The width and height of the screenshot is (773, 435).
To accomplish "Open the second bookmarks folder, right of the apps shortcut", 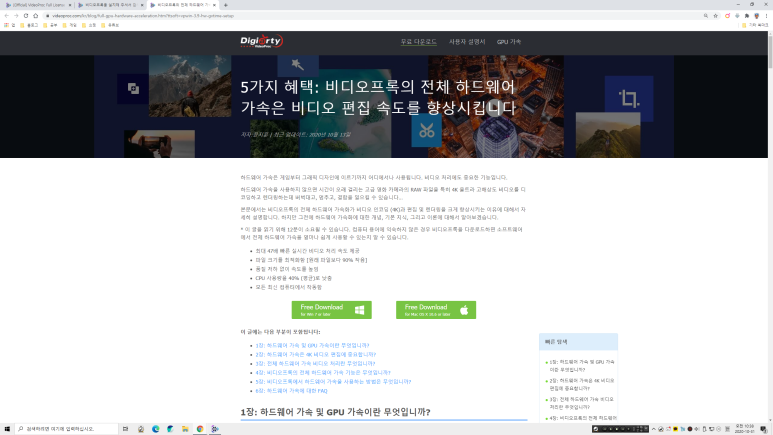I will 50,25.
